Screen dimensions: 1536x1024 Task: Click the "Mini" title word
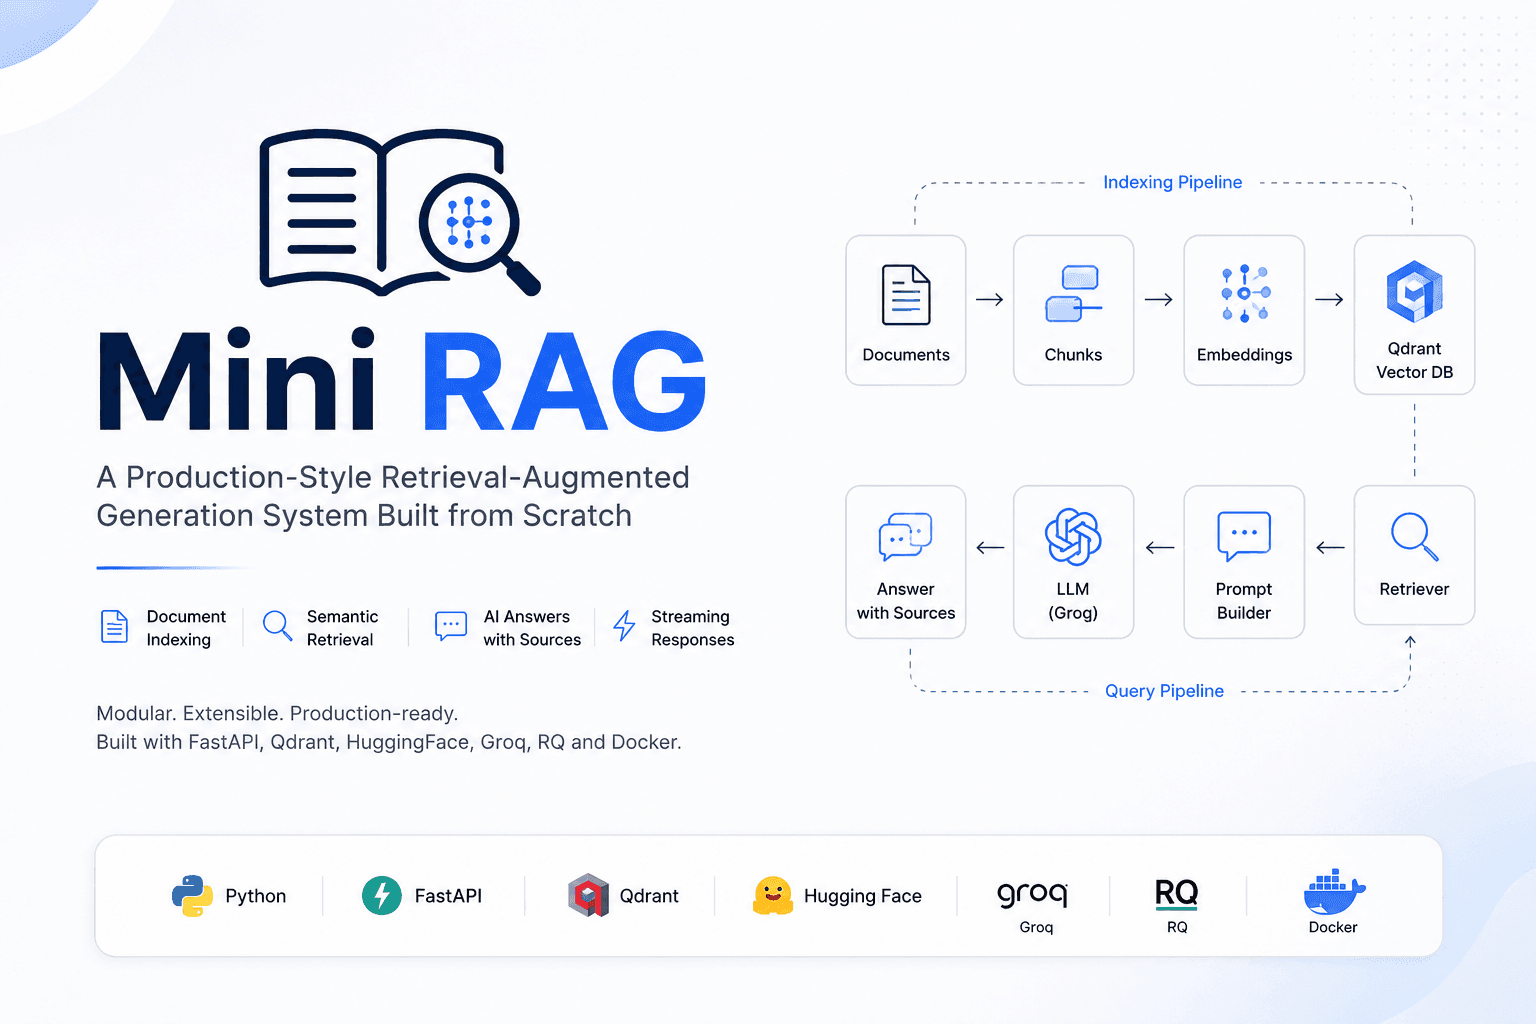(237, 380)
